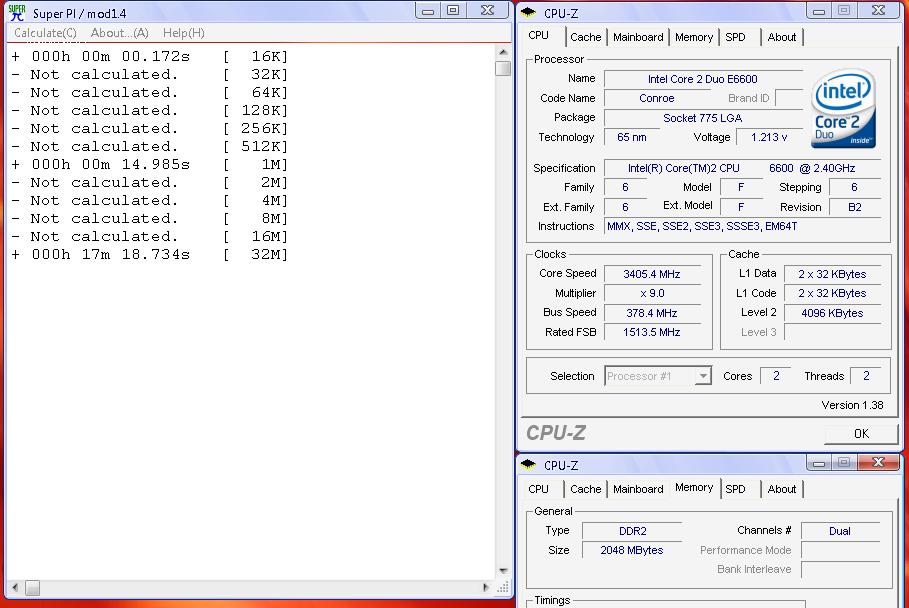Screen dimensions: 909x608
Task: Click the processor Name field Intel Core 2 Duo E6600
Action: 703,79
